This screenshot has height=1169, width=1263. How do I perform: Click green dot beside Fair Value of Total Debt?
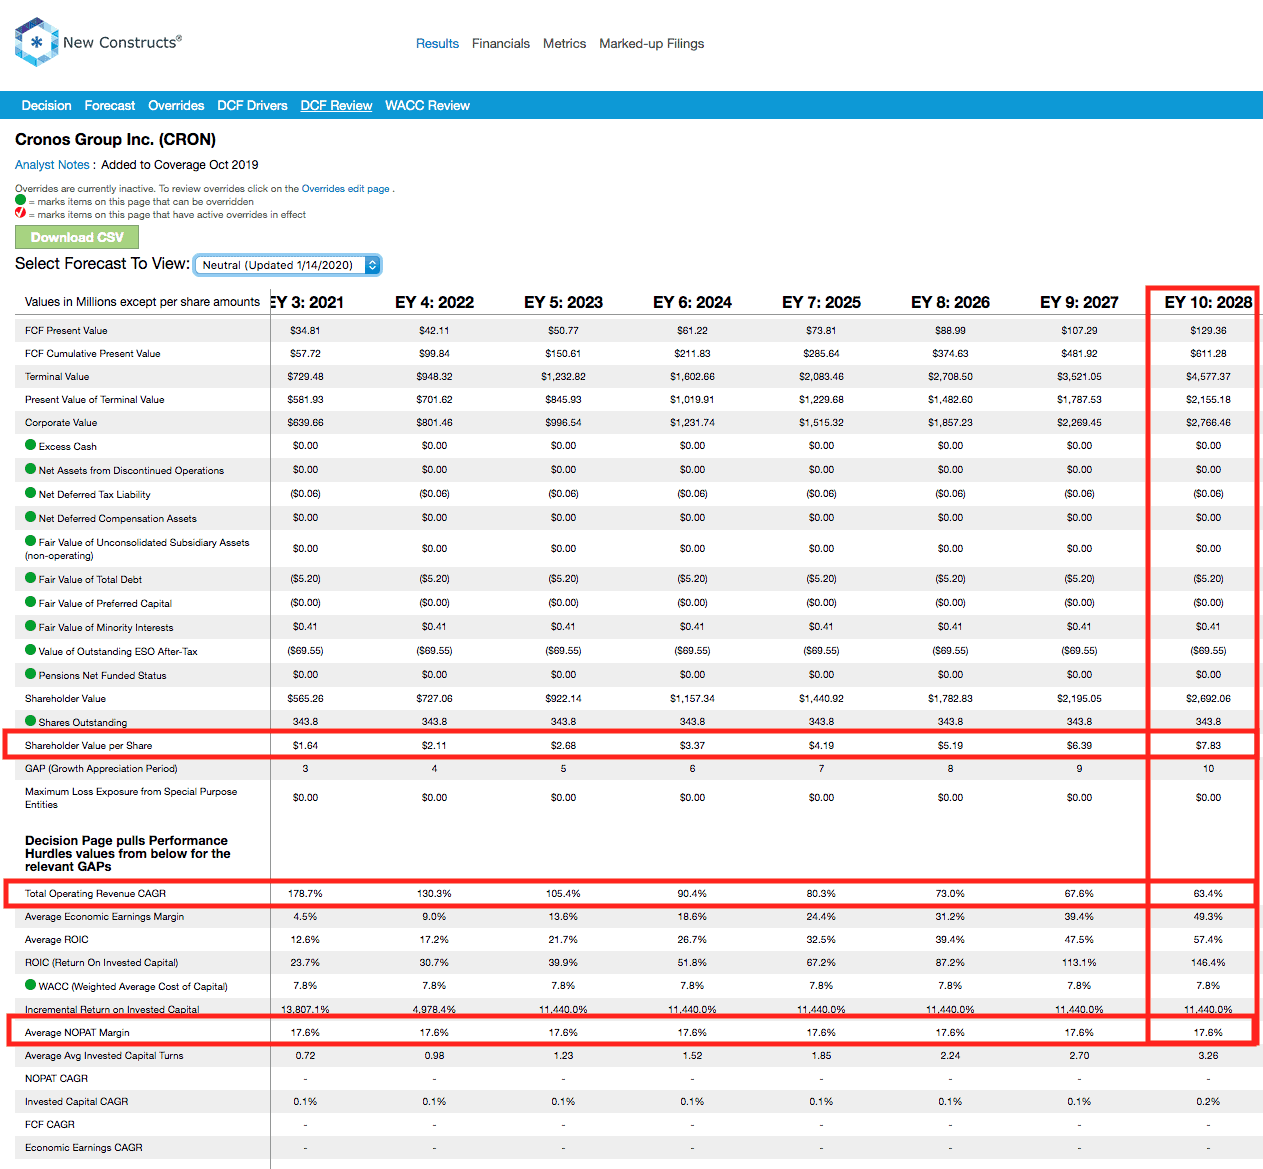click(30, 578)
